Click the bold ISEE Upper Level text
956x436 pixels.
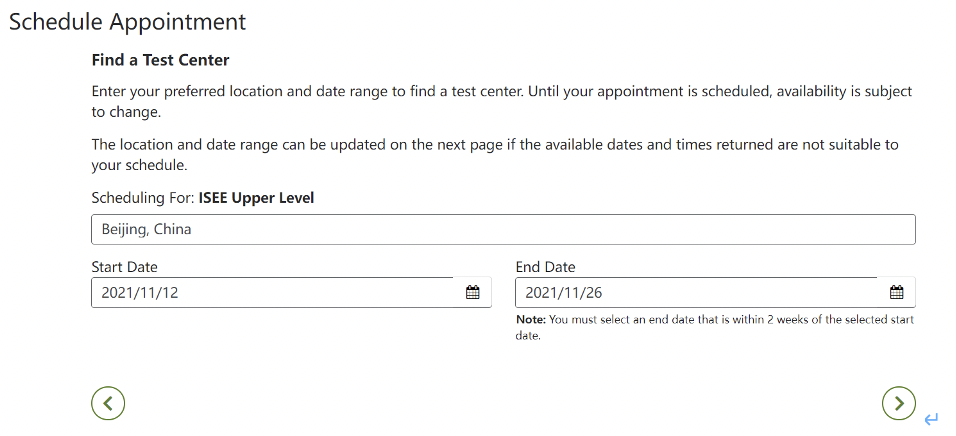click(x=256, y=198)
